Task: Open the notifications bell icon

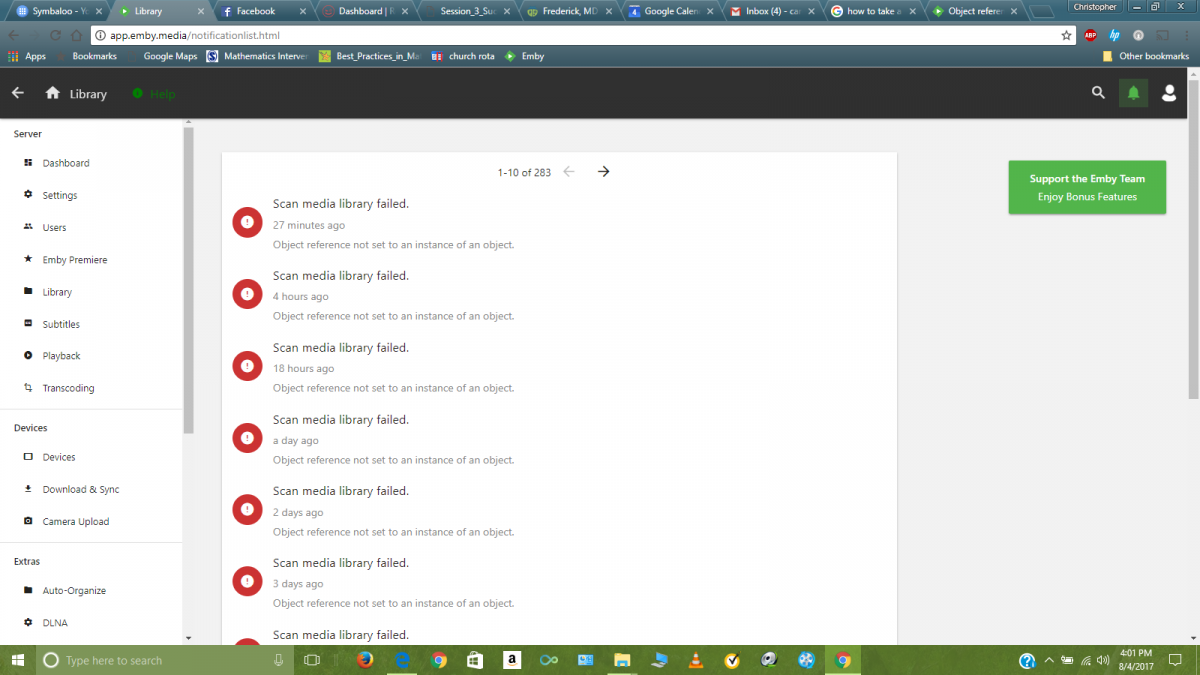Action: click(x=1133, y=93)
